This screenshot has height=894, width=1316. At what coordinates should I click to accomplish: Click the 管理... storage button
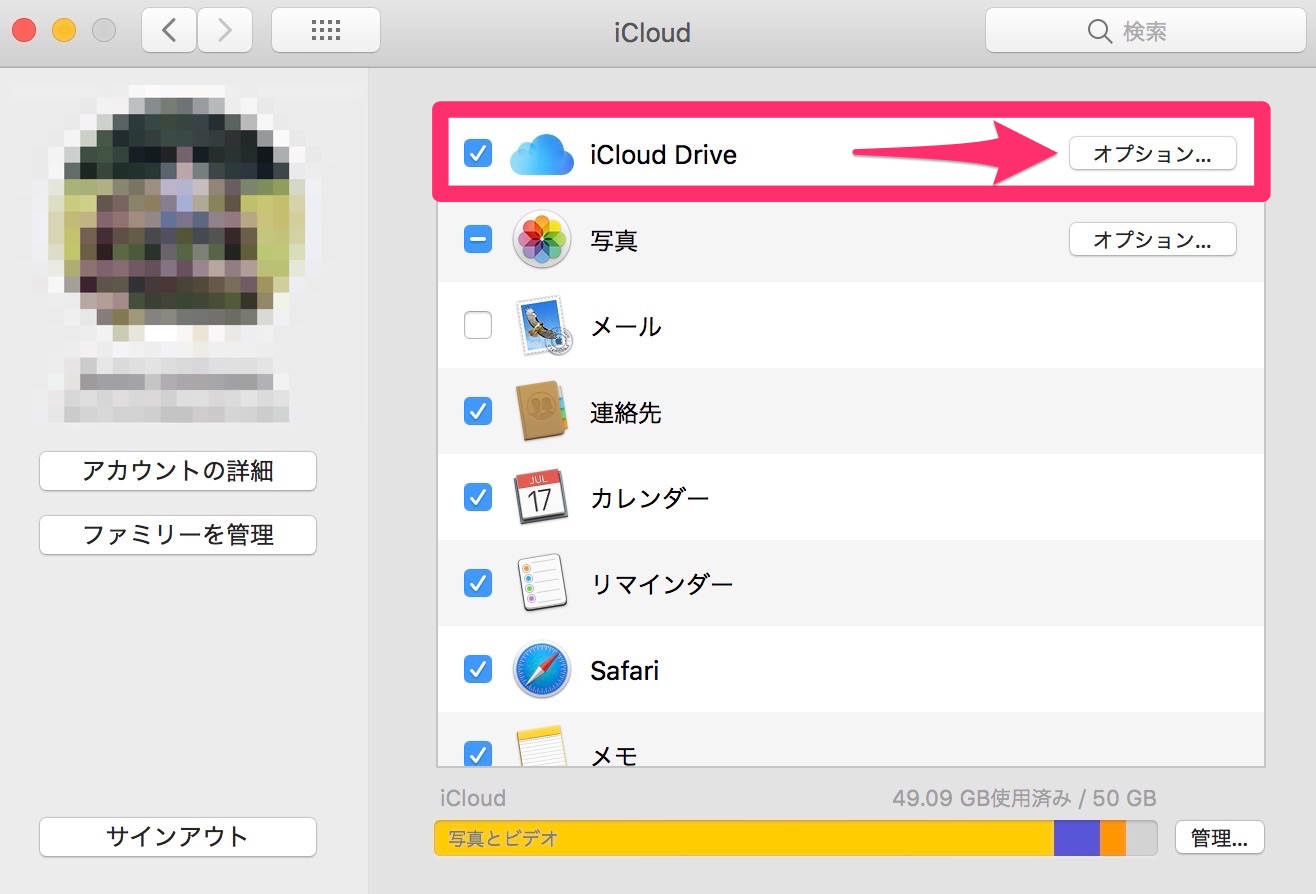point(1220,838)
